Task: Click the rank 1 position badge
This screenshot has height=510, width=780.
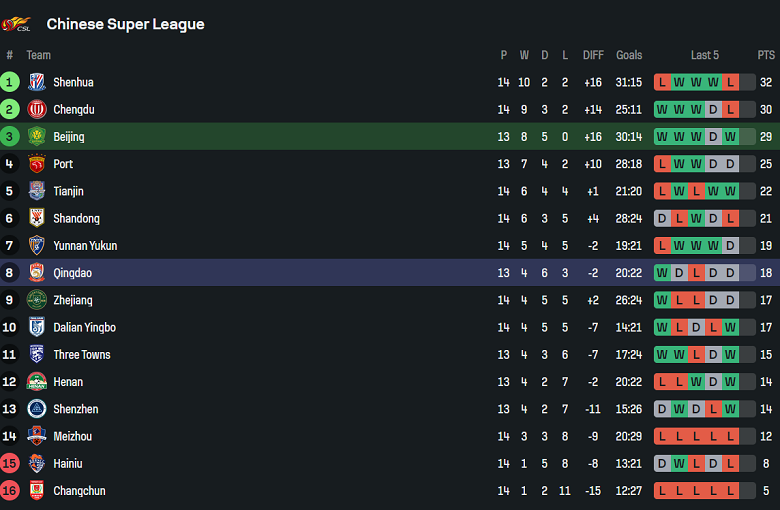Action: pos(10,82)
